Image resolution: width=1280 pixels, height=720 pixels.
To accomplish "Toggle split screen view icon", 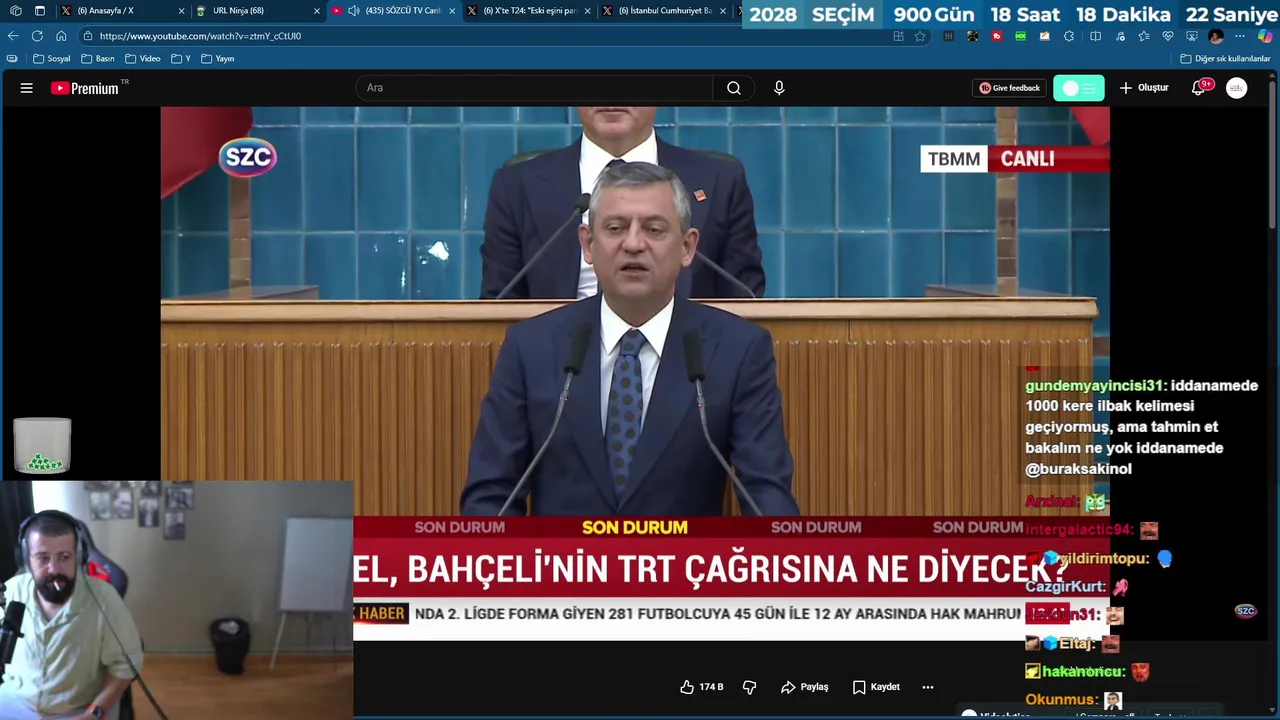I will pos(1095,36).
